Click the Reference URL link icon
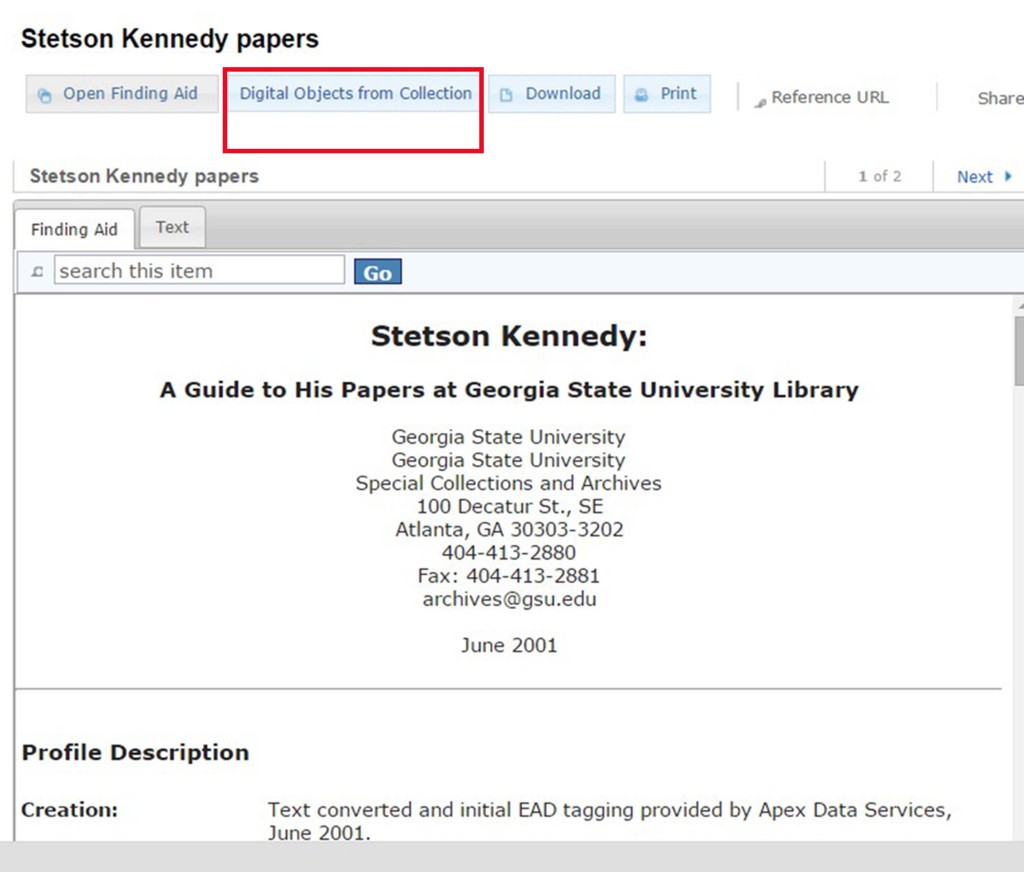The height and width of the screenshot is (872, 1024). point(760,103)
